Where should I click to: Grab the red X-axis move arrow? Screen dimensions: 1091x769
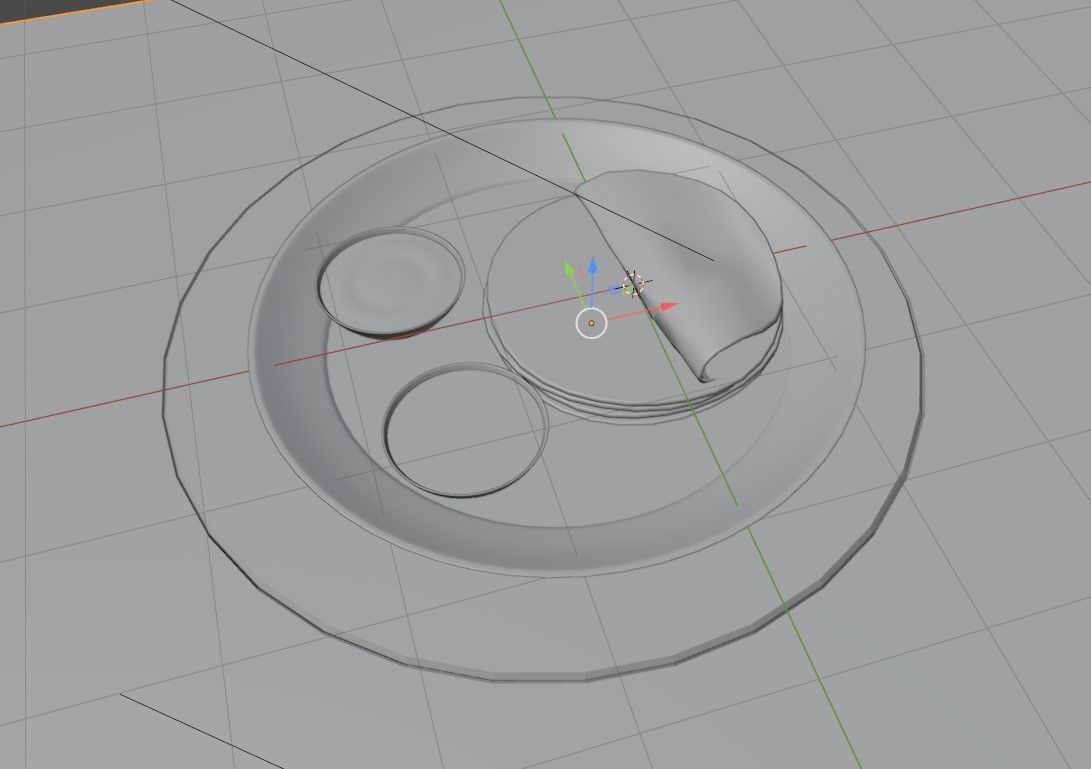(x=668, y=306)
